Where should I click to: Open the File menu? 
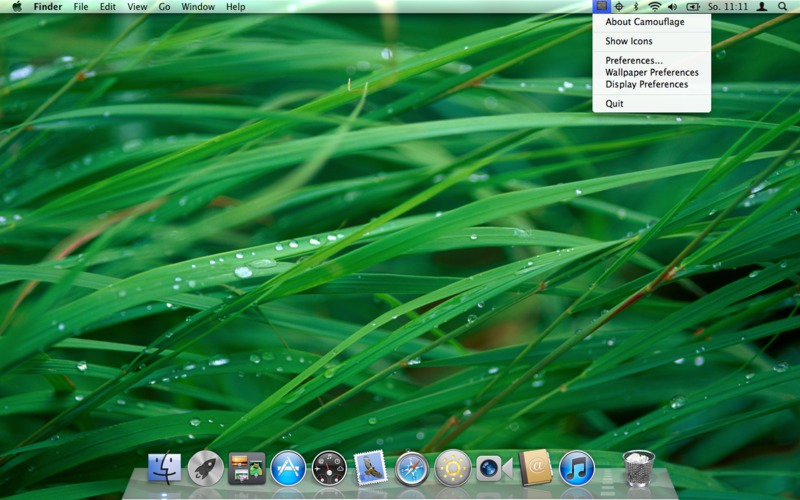coord(81,7)
